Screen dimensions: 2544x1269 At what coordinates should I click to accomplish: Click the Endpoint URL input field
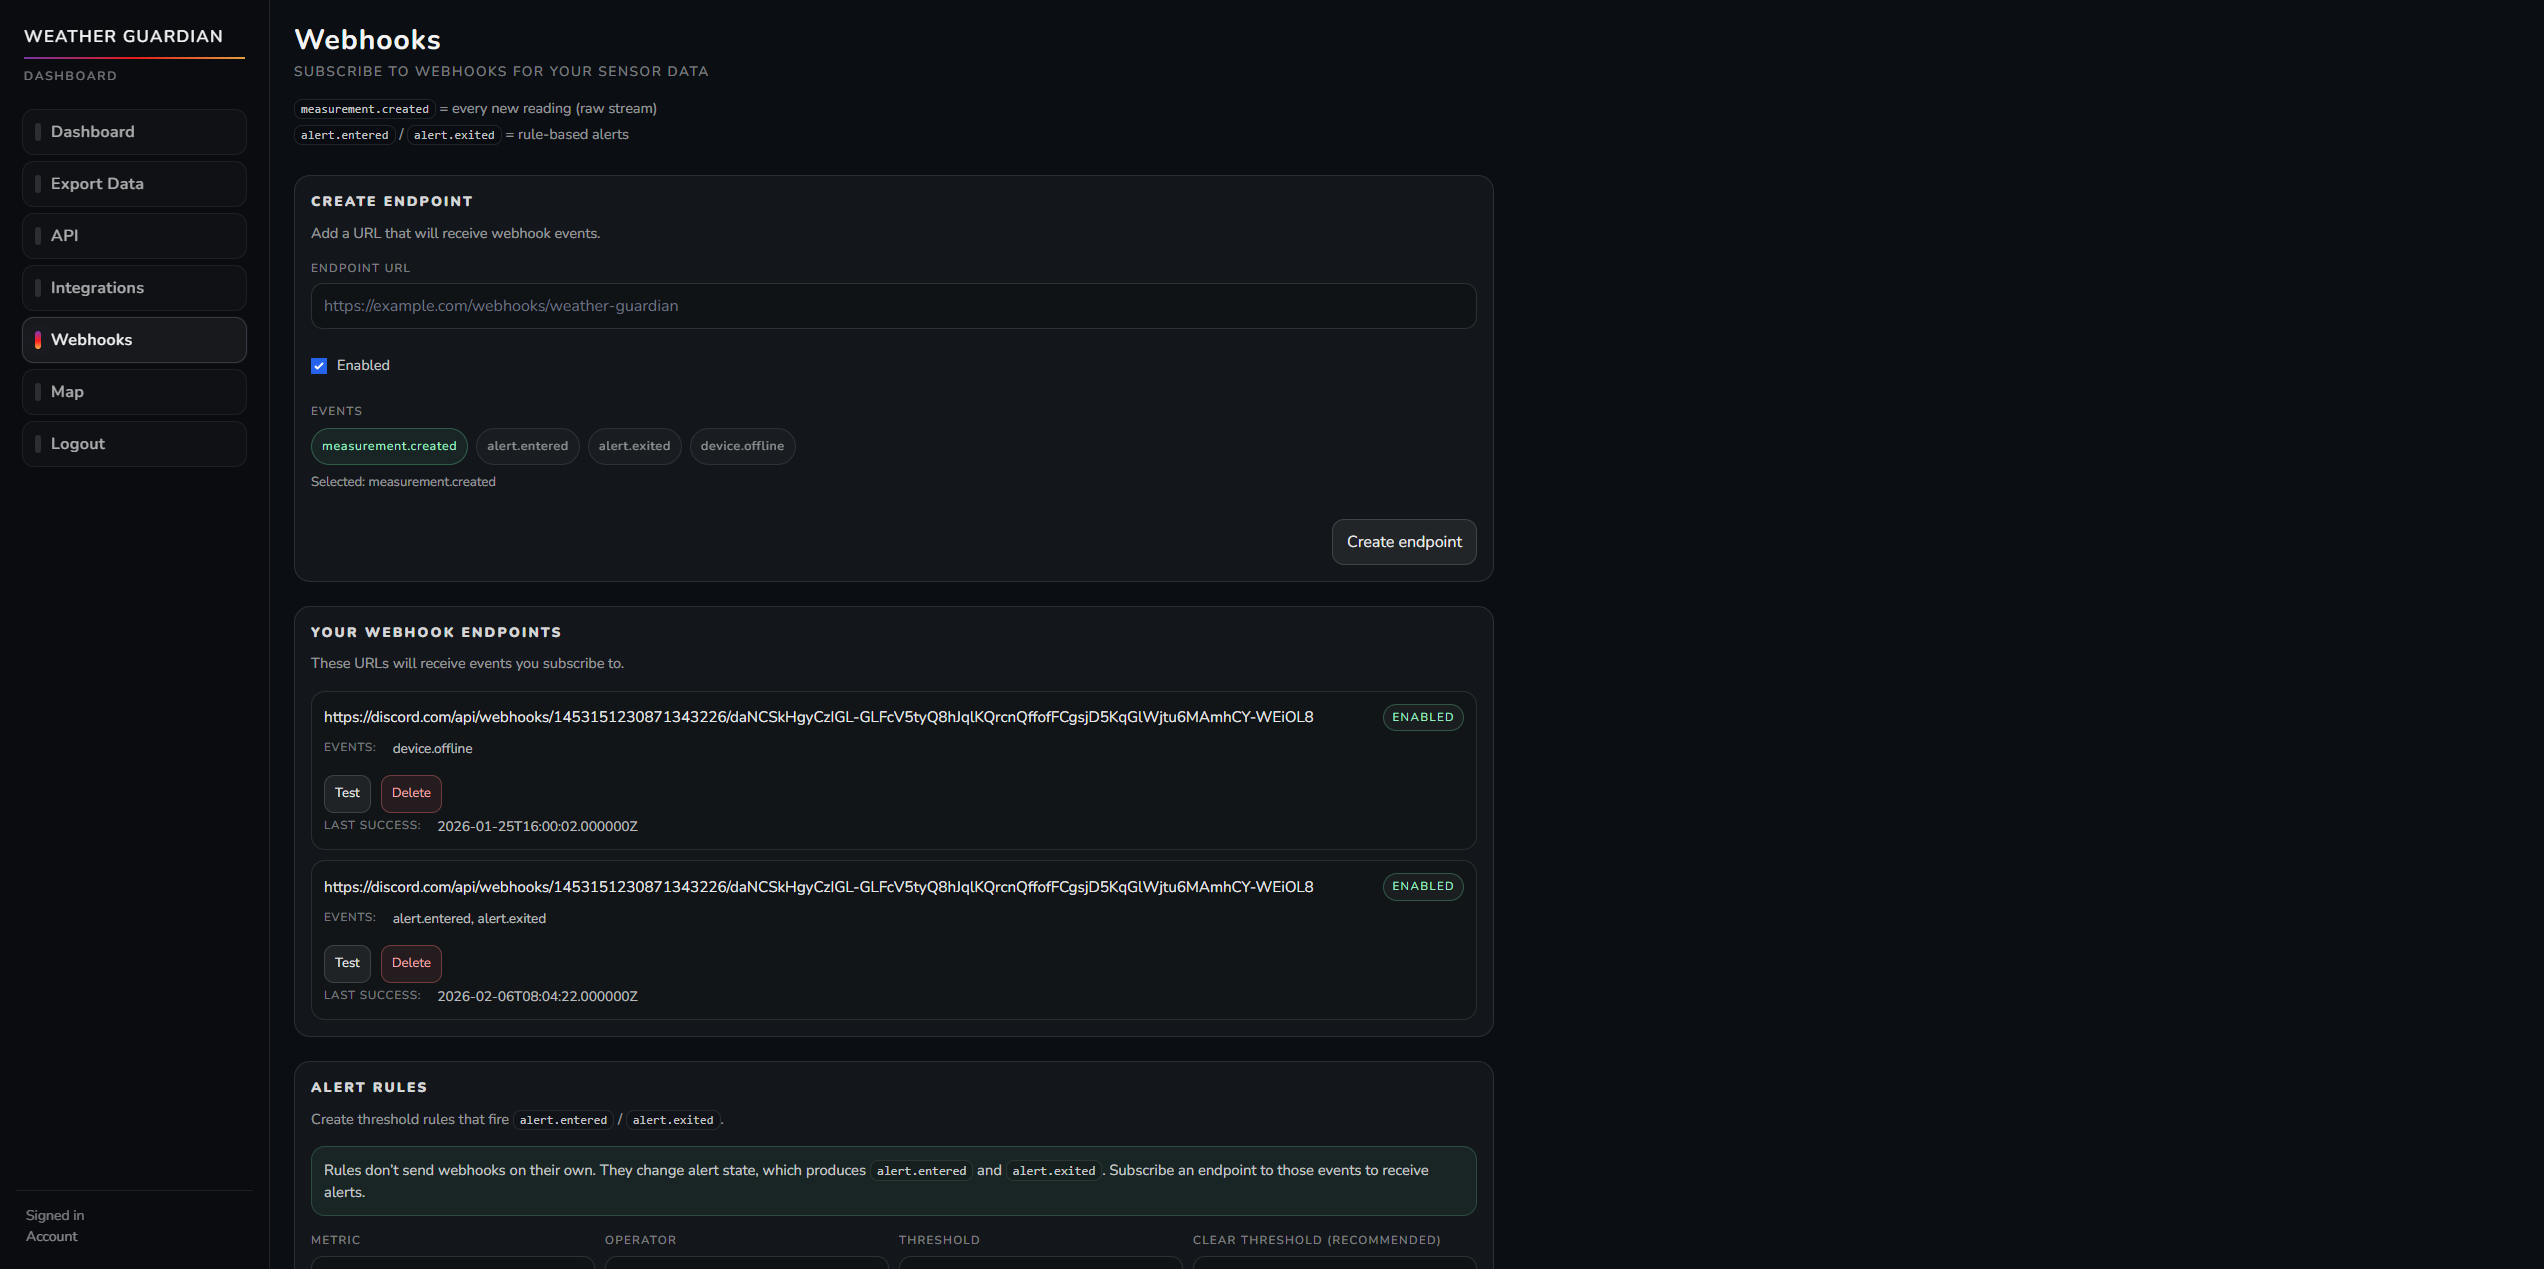tap(893, 306)
